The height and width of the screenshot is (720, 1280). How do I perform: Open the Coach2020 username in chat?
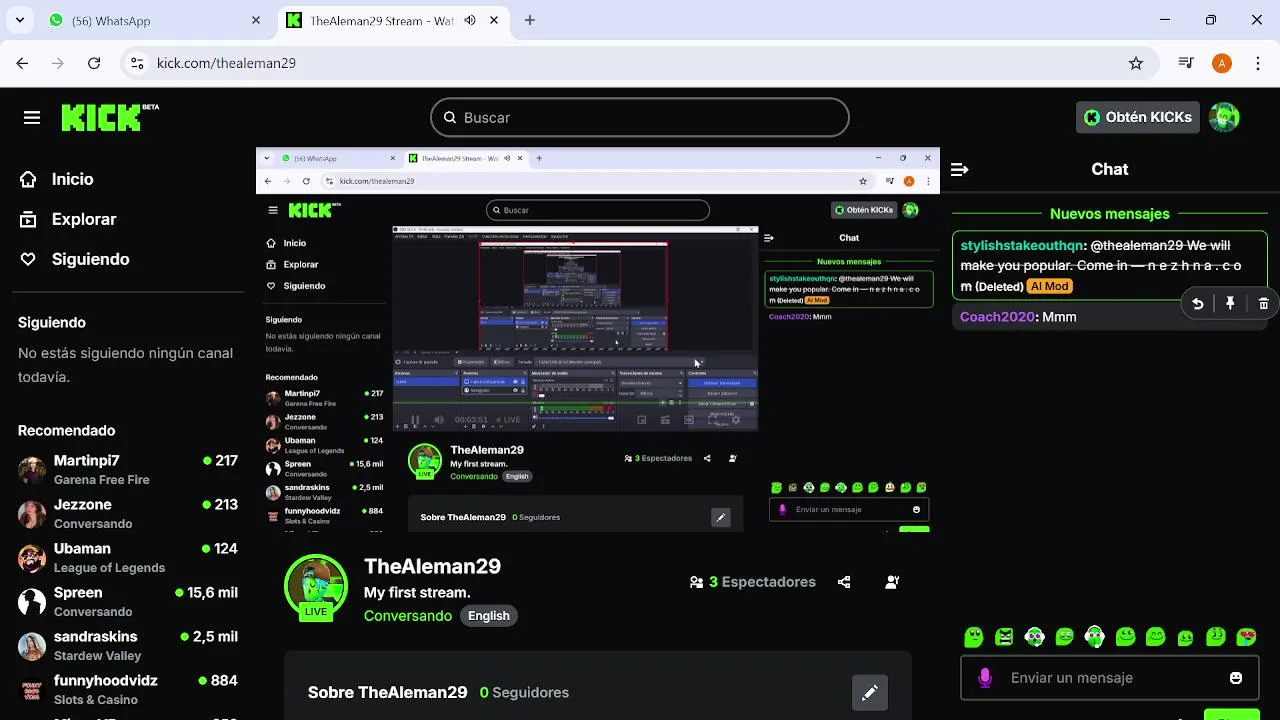(997, 317)
